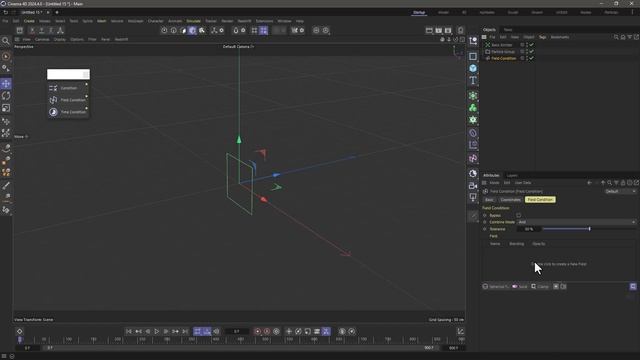Open the Solid layer dropdown button
This screenshot has width=640, height=360.
[x=520, y=287]
